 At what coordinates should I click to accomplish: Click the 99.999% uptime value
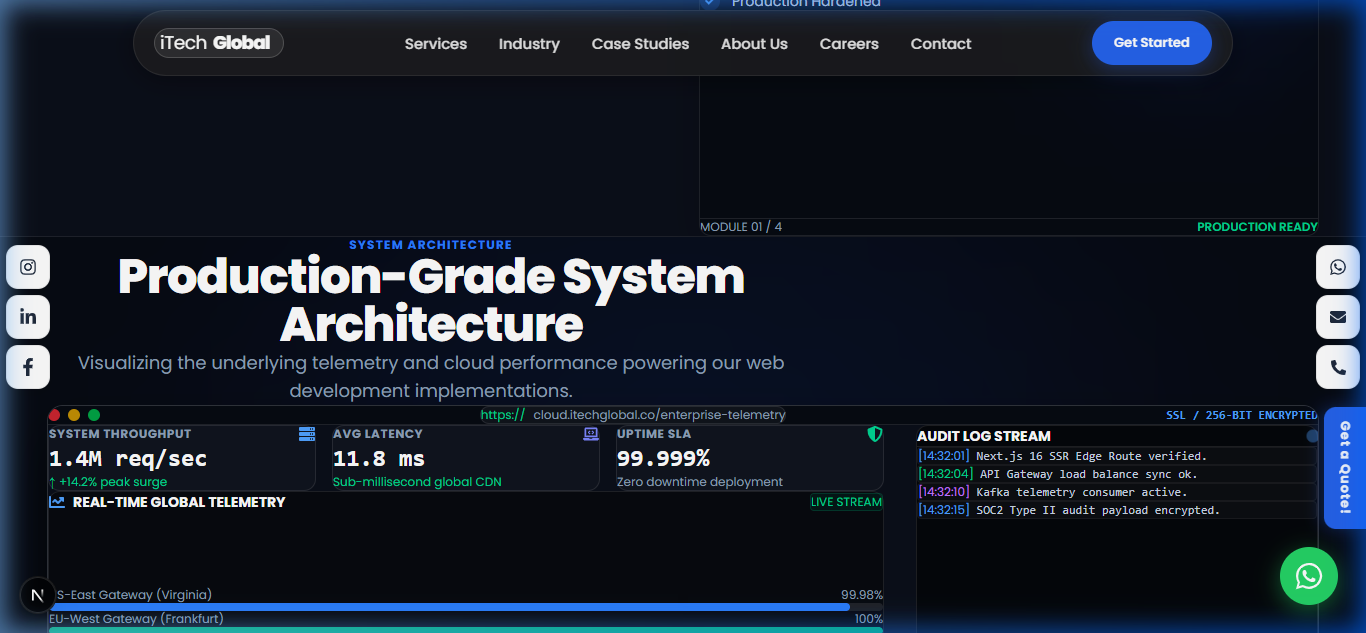tap(663, 459)
